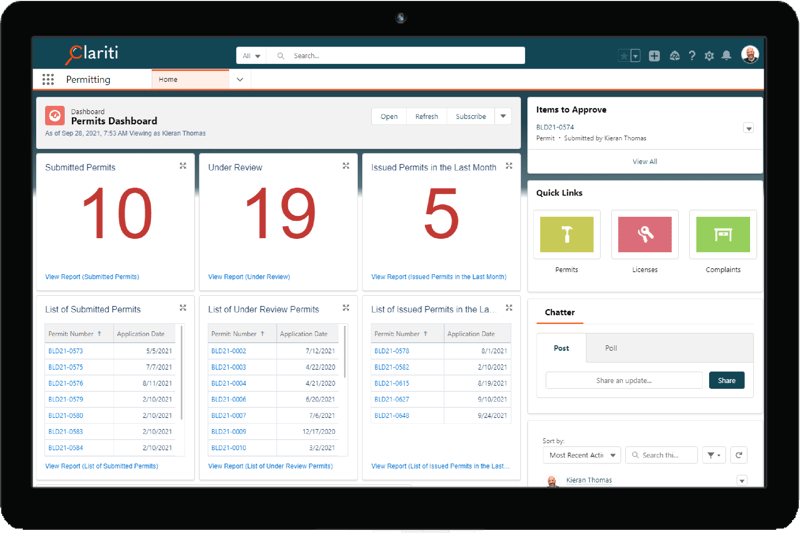The width and height of the screenshot is (800, 533).
Task: Open the favorites list dropdown arrow
Action: [x=635, y=56]
